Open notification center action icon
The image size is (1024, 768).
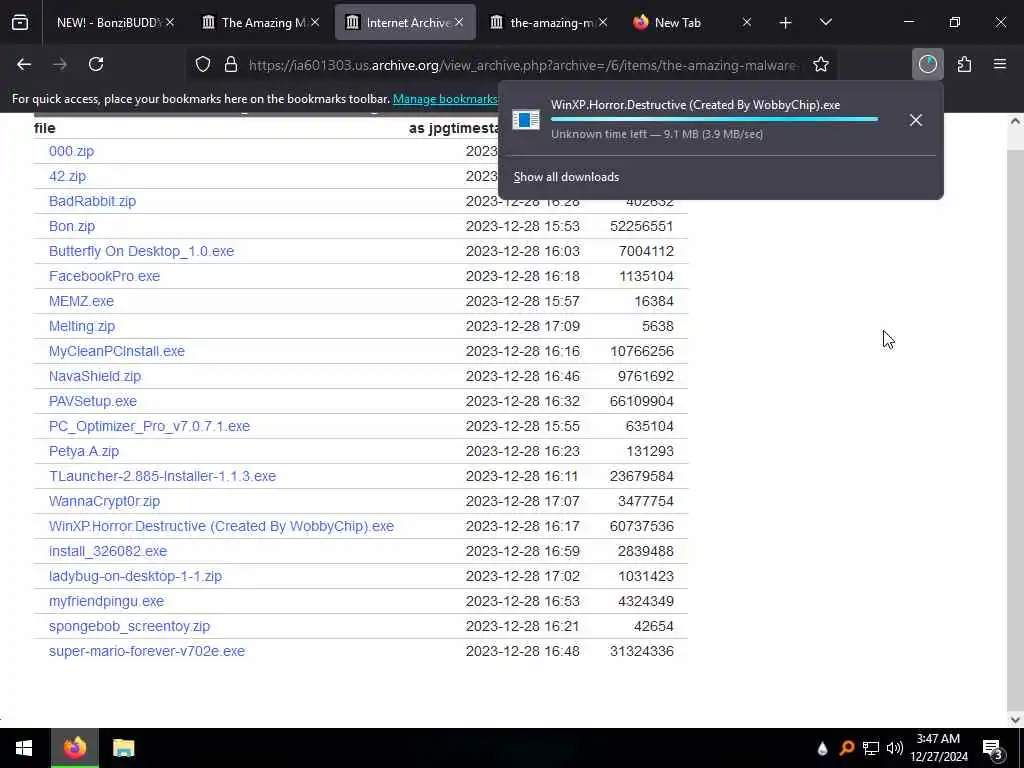coord(993,748)
